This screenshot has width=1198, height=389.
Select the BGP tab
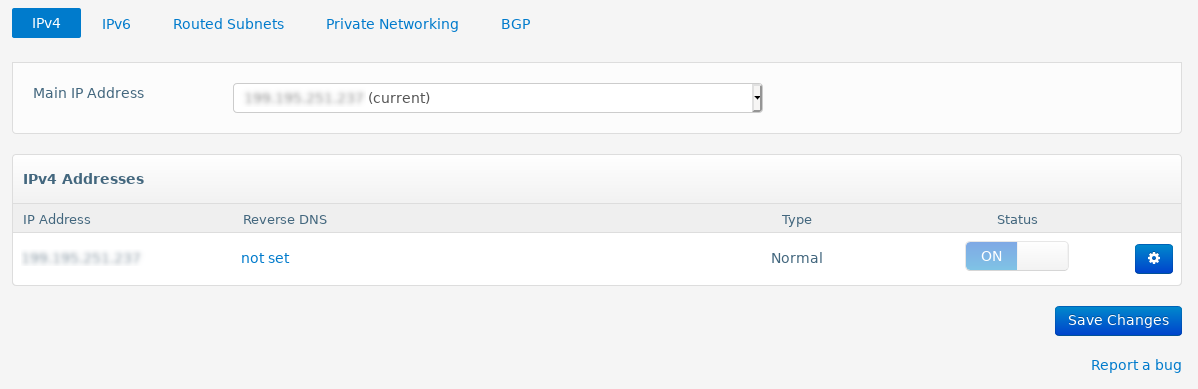(516, 24)
